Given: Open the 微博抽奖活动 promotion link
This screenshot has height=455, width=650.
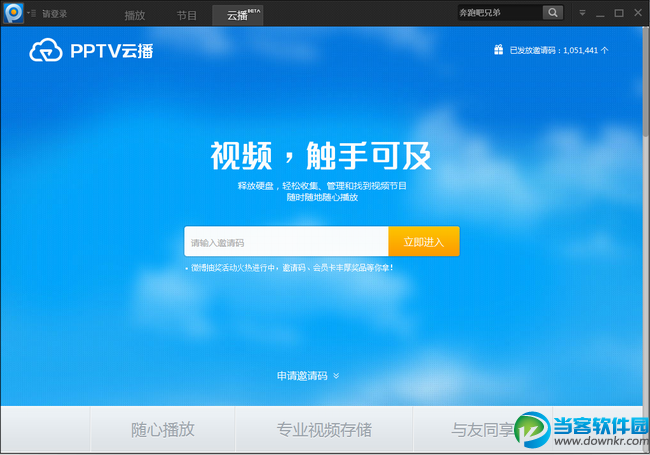Looking at the screenshot, I should (x=292, y=268).
